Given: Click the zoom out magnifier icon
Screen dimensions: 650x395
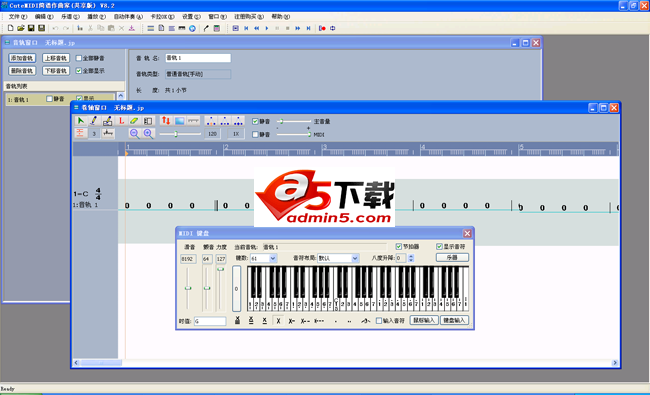Looking at the screenshot, I should [134, 133].
